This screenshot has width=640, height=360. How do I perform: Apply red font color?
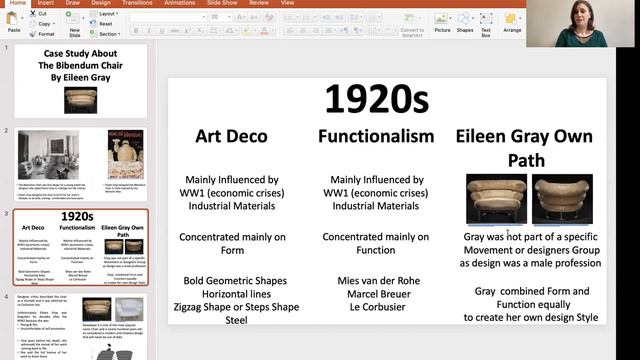264,31
